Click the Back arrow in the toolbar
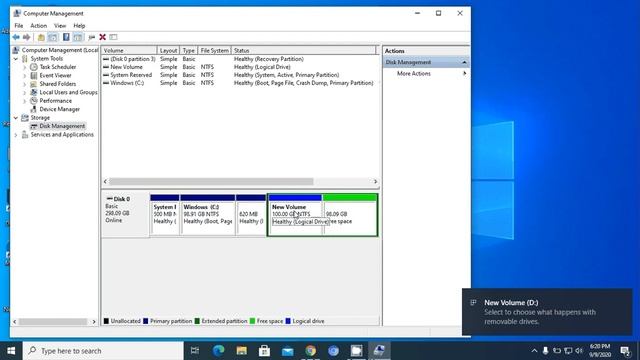Viewport: 640px width, 360px height. (16, 37)
